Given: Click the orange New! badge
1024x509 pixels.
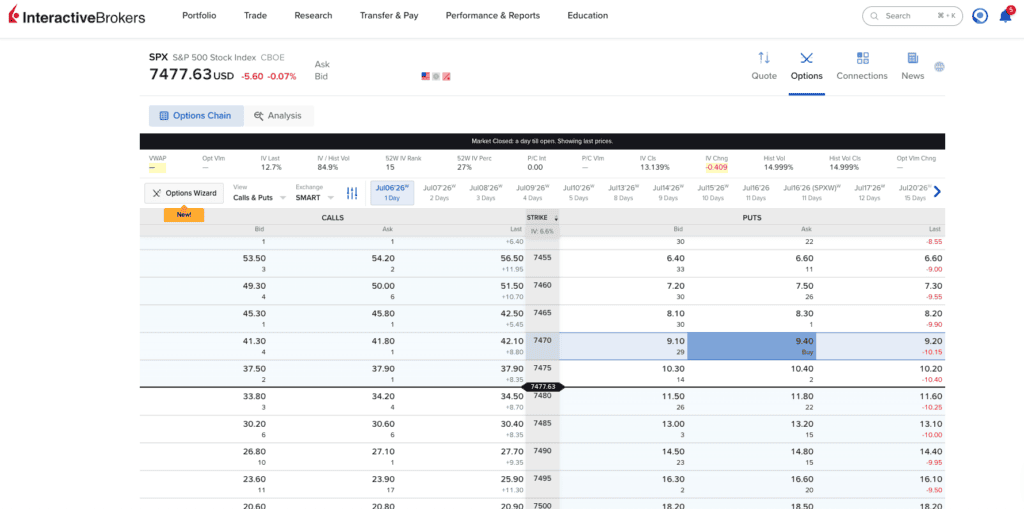Looking at the screenshot, I should [184, 214].
